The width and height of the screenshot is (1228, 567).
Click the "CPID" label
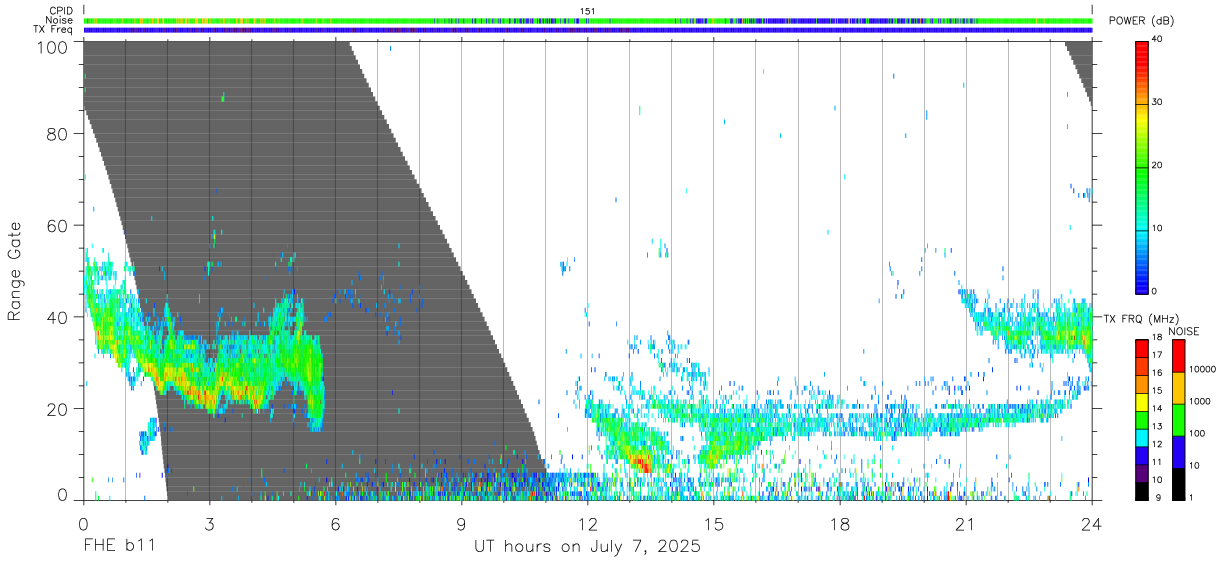coord(62,11)
